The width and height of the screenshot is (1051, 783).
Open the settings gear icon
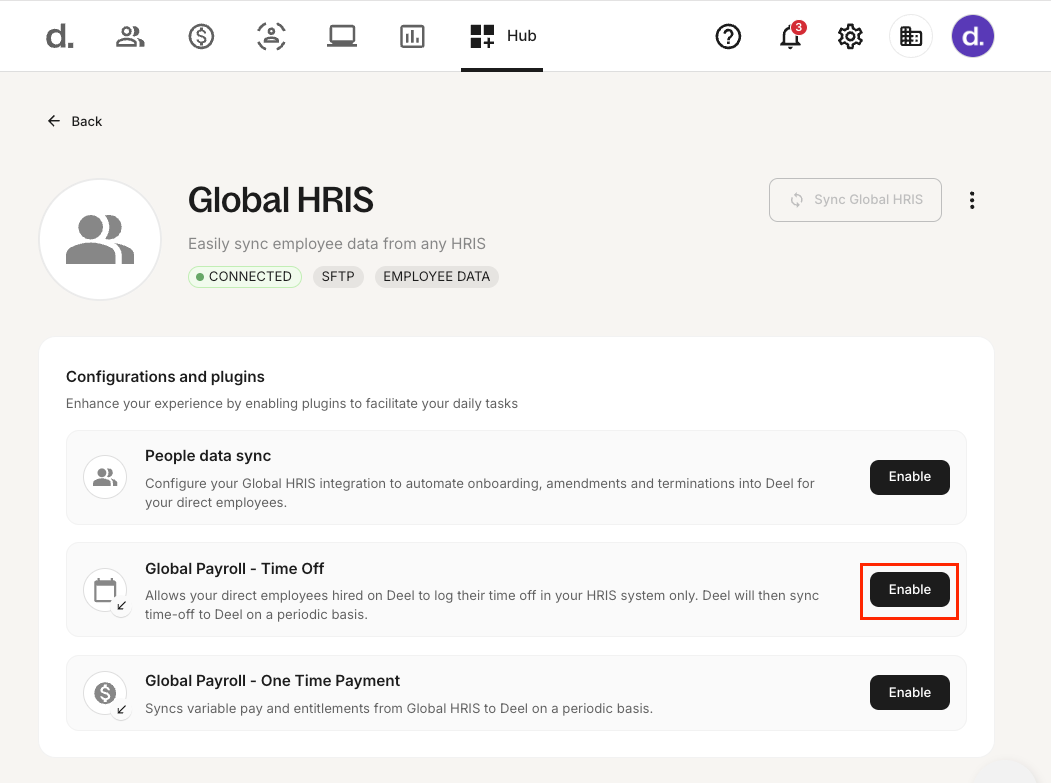850,36
